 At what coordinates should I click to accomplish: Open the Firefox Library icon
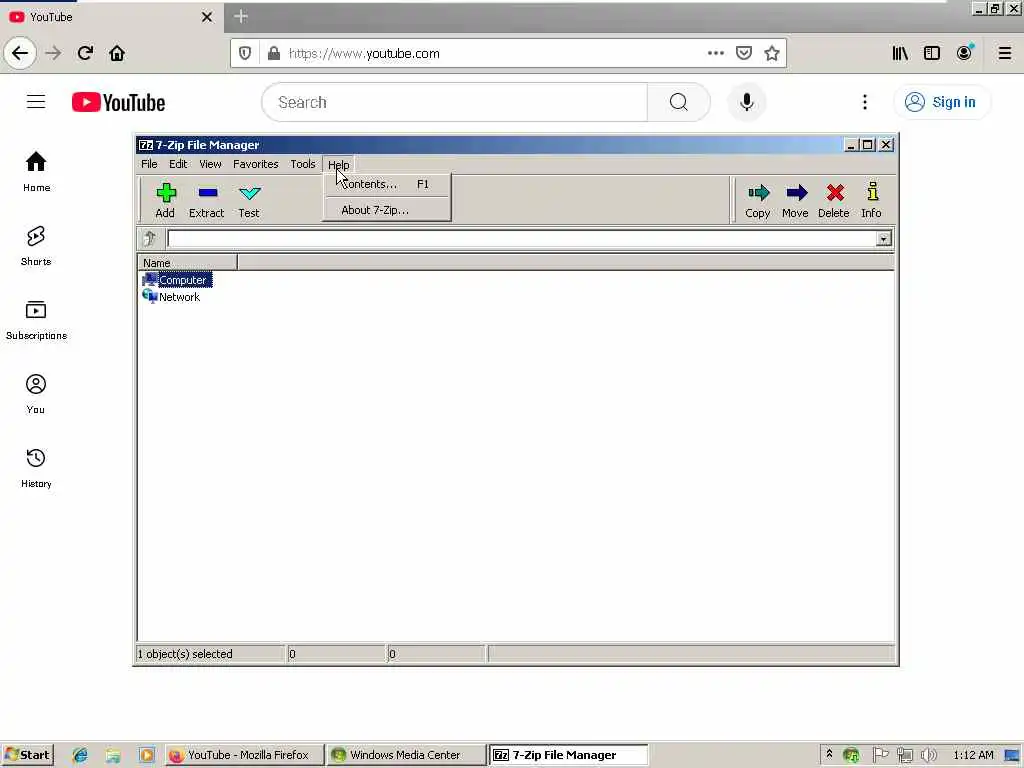900,53
